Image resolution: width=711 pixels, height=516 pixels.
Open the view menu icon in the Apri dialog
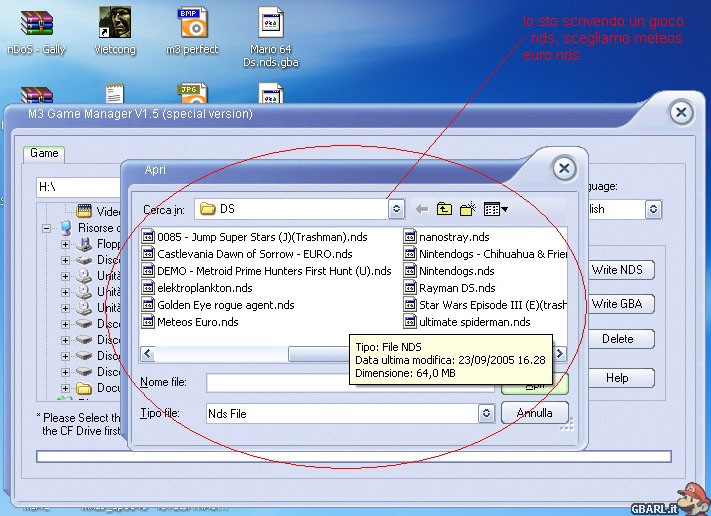tap(492, 209)
